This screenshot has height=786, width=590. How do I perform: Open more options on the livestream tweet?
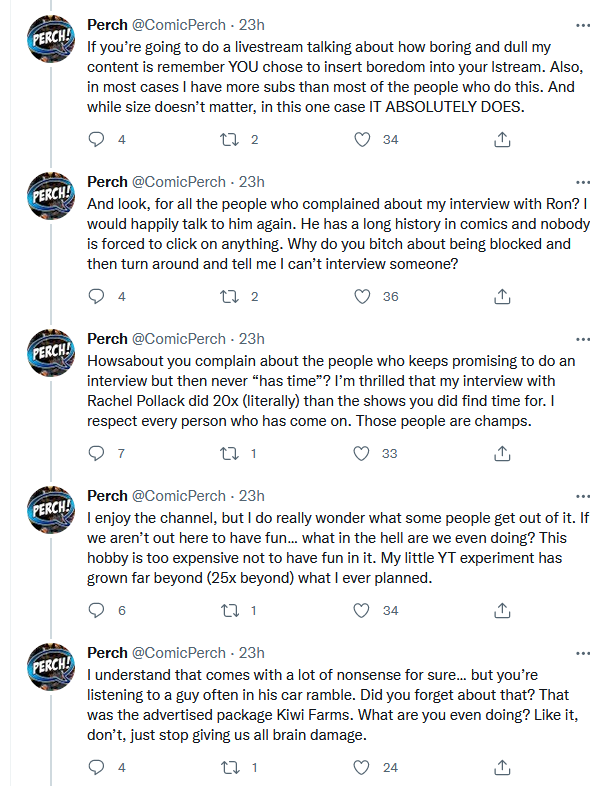point(582,25)
